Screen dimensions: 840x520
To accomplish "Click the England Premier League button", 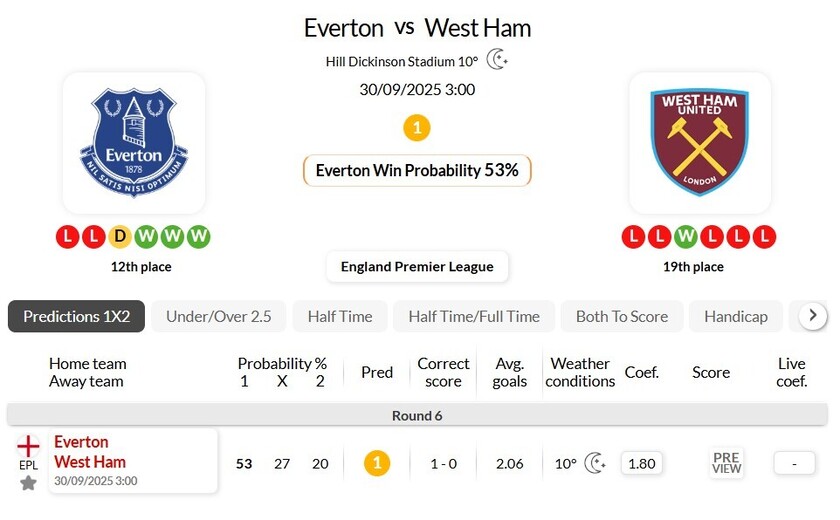I will [417, 267].
